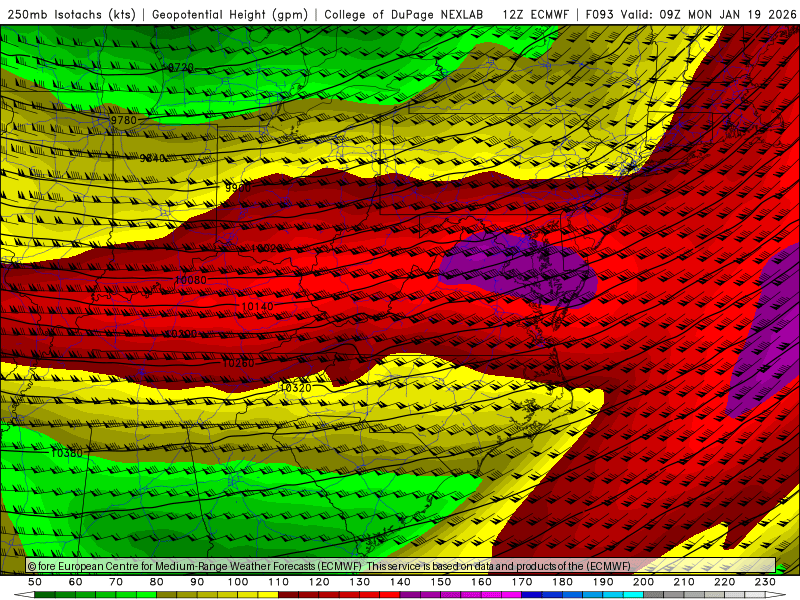This screenshot has width=800, height=600.
Task: Click the 9720 height contour label
Action: [181, 68]
